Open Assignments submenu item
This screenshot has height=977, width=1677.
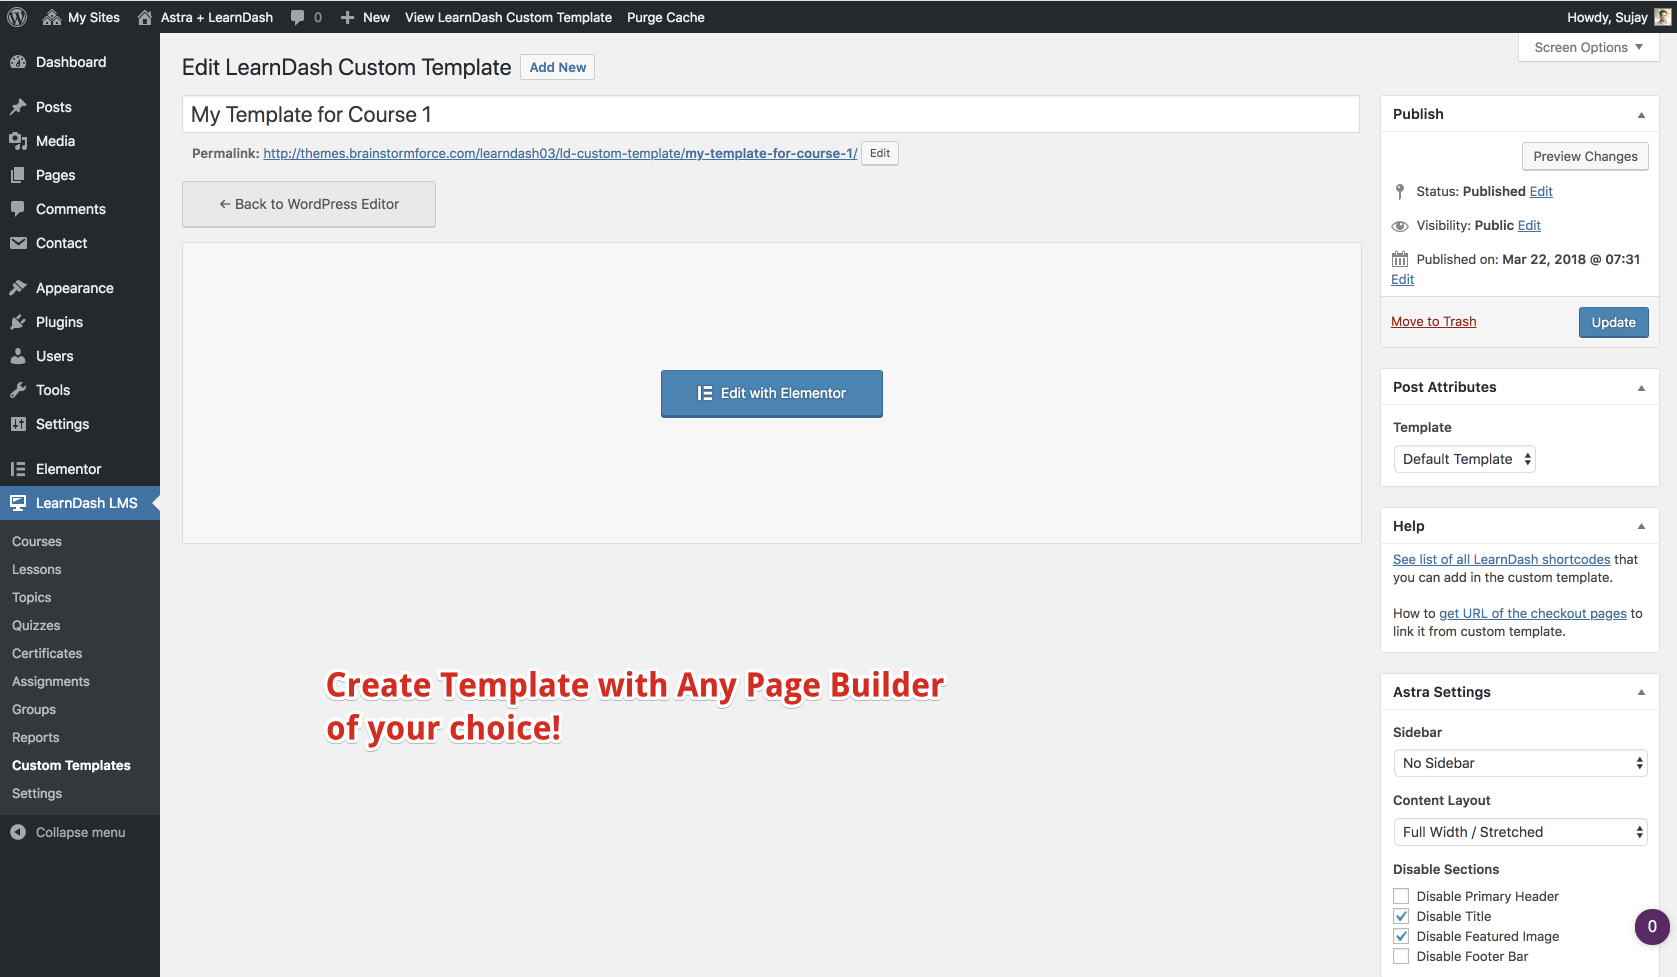(51, 681)
